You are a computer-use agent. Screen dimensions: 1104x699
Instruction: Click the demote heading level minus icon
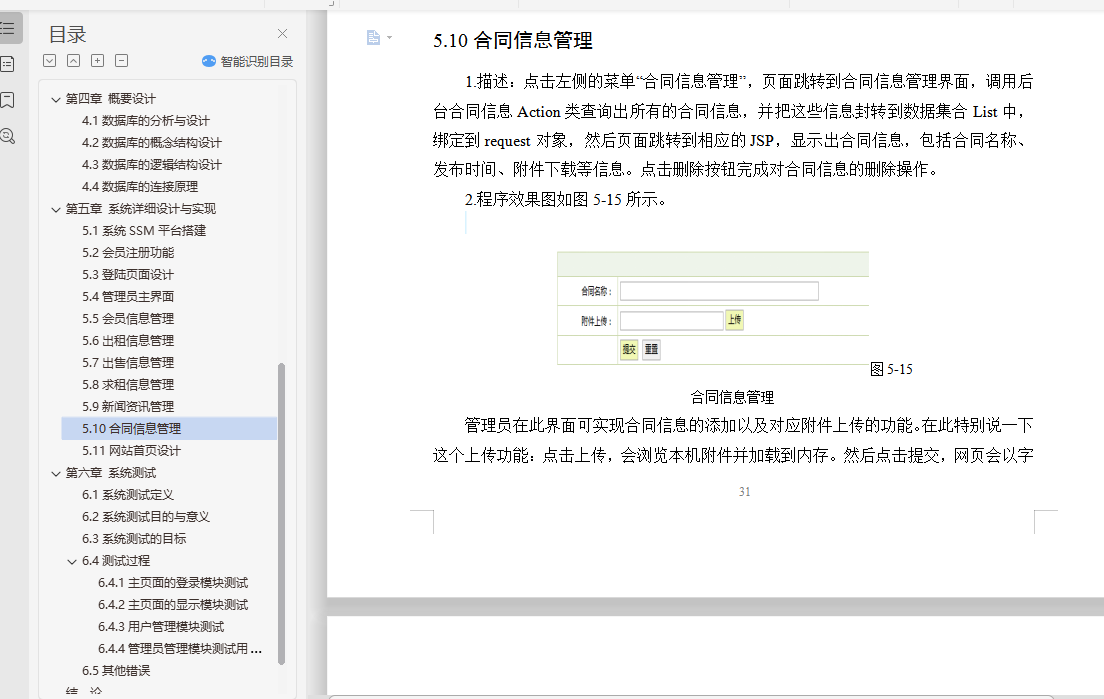pos(121,61)
